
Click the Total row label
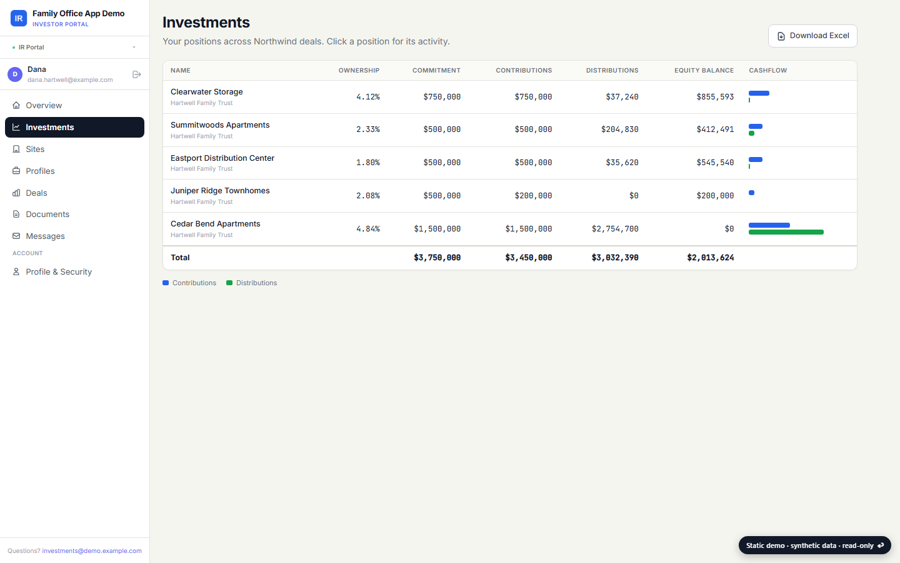click(180, 258)
